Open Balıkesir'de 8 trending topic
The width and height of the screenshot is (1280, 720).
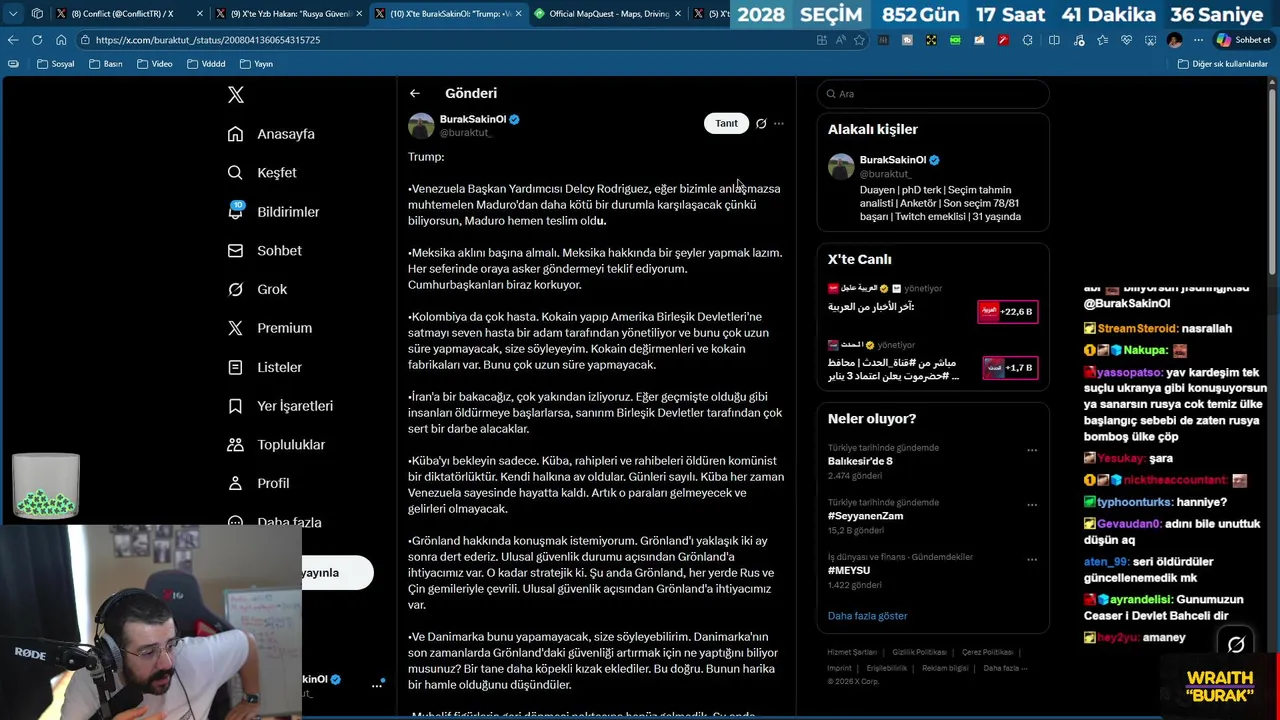860,461
